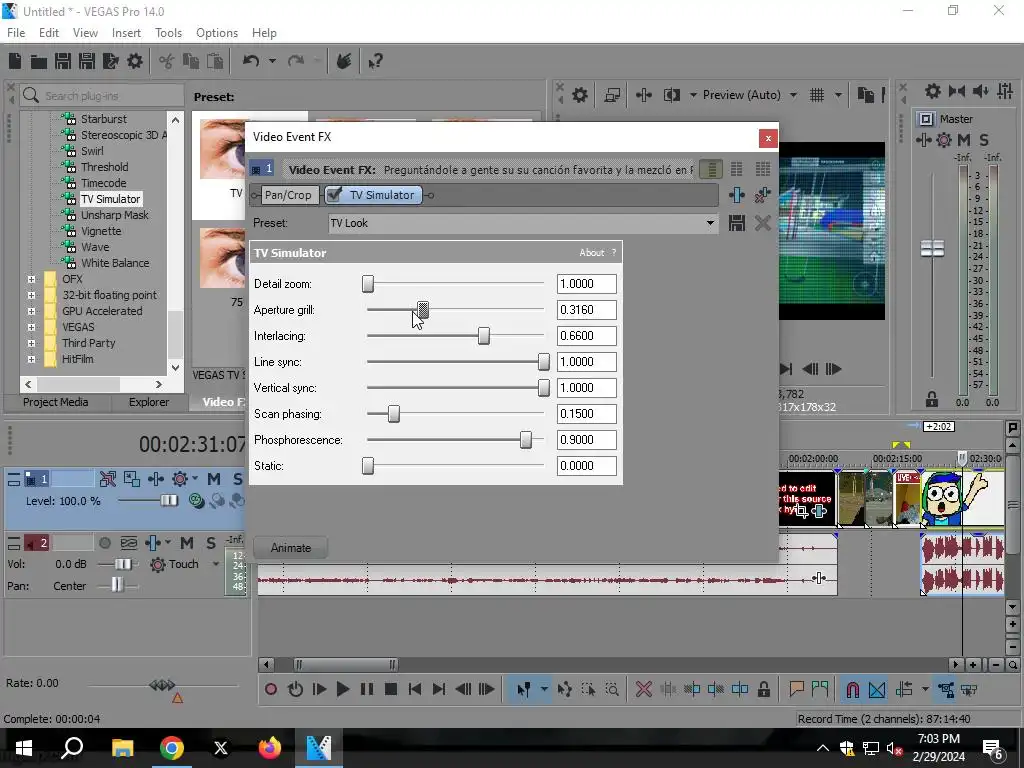Select TV Simulator in the plug-in list
The width and height of the screenshot is (1024, 768).
click(110, 199)
